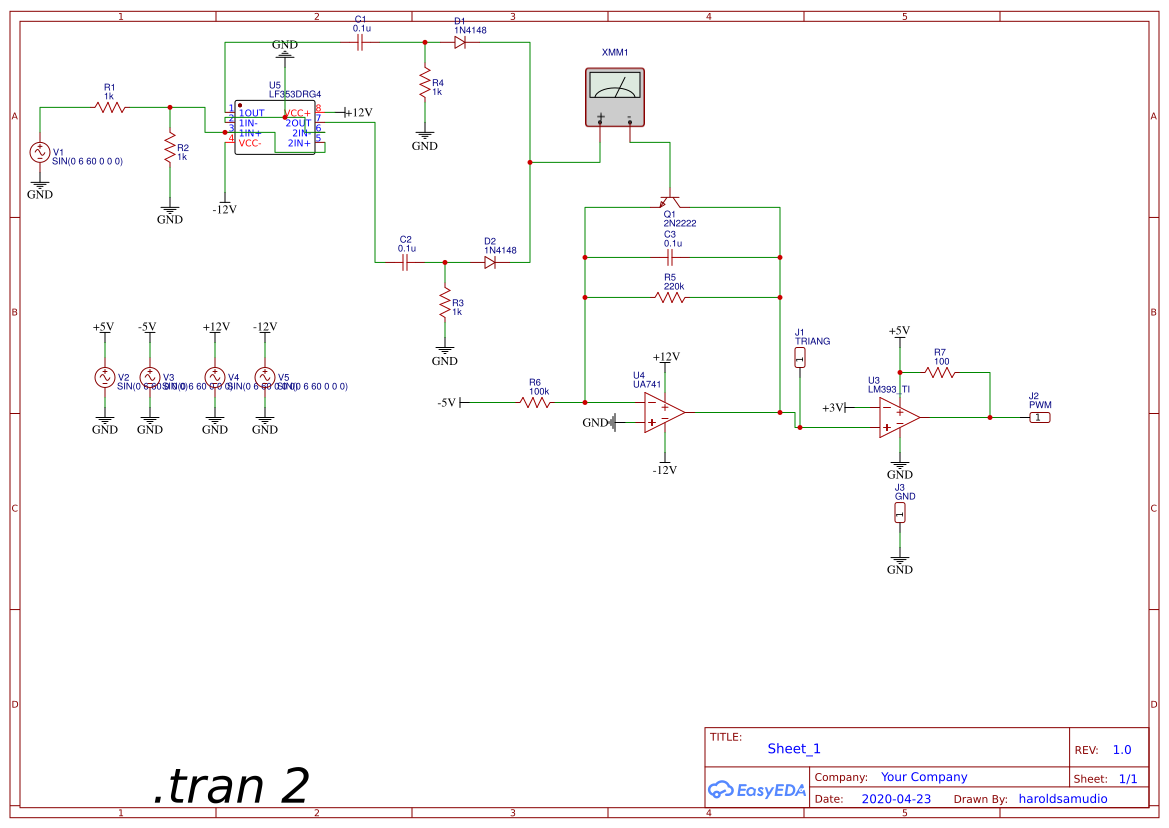The image size is (1169, 828).
Task: Select the "Sheet_1" title text
Action: click(x=794, y=749)
